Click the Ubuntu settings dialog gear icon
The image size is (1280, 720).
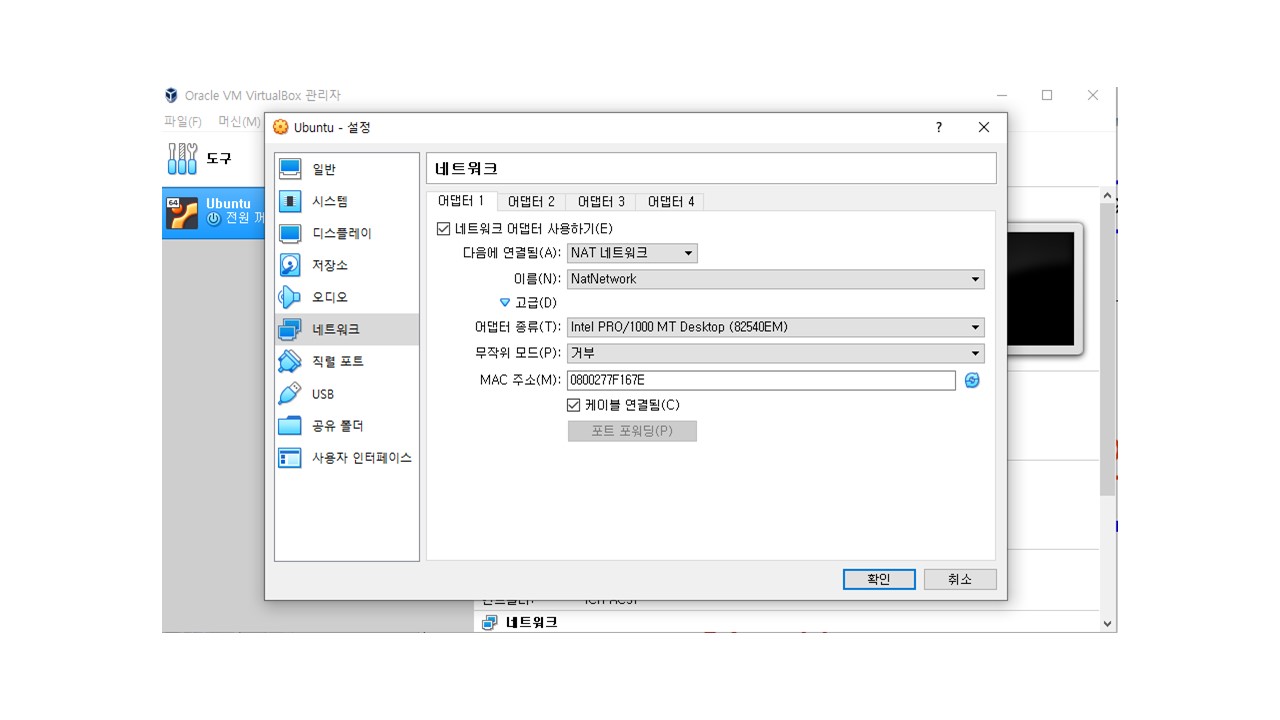pyautogui.click(x=281, y=127)
